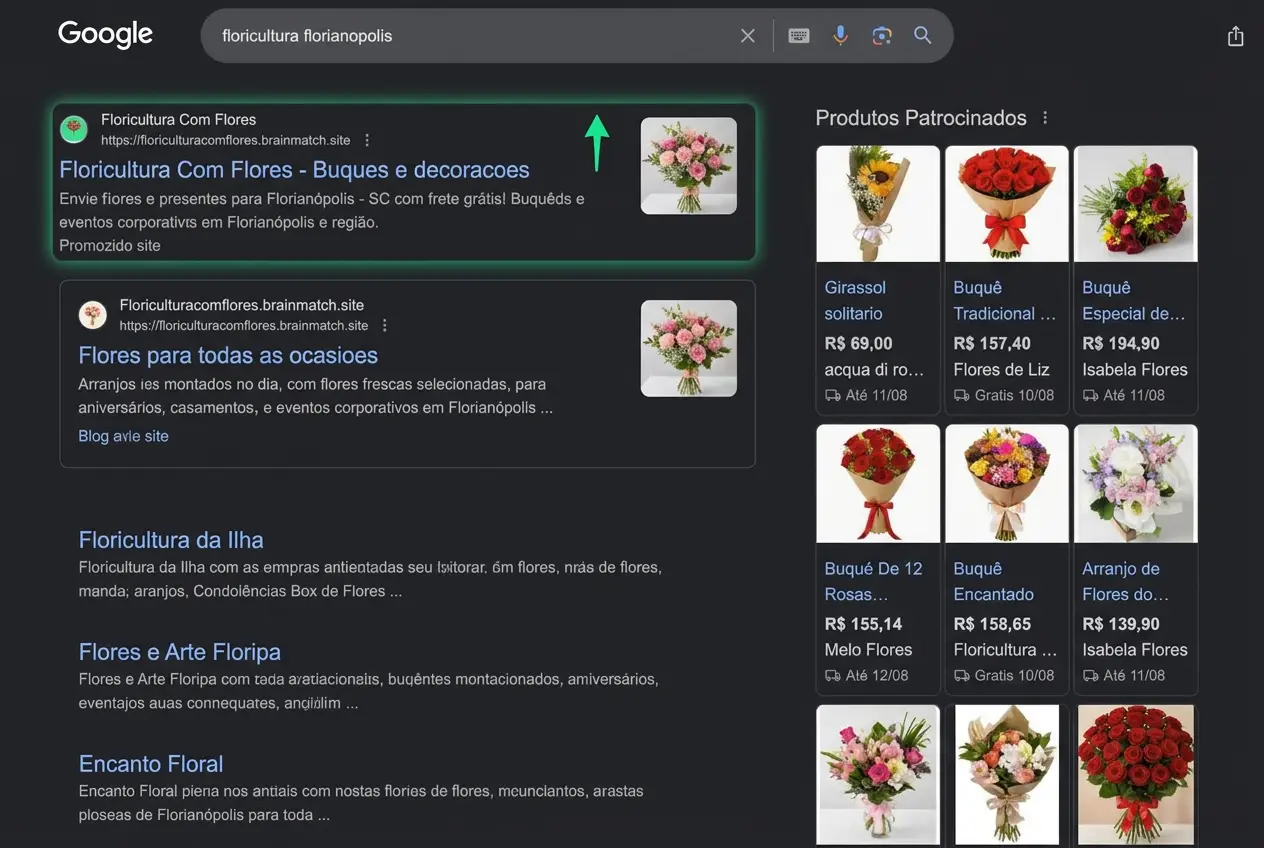Click seller name Melo Flores
This screenshot has height=848, width=1264.
point(868,650)
